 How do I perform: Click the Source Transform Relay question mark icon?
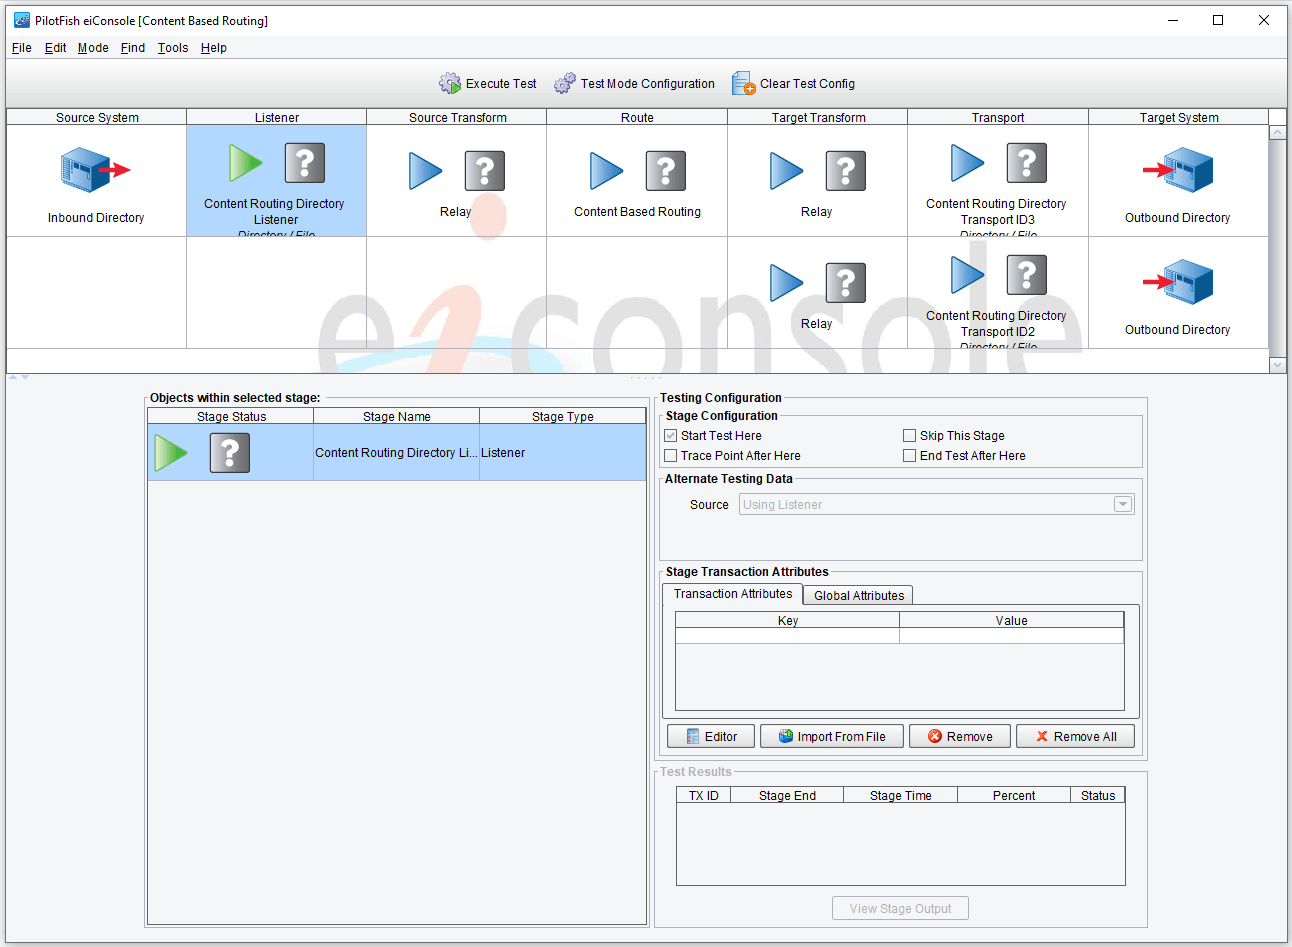tap(485, 171)
